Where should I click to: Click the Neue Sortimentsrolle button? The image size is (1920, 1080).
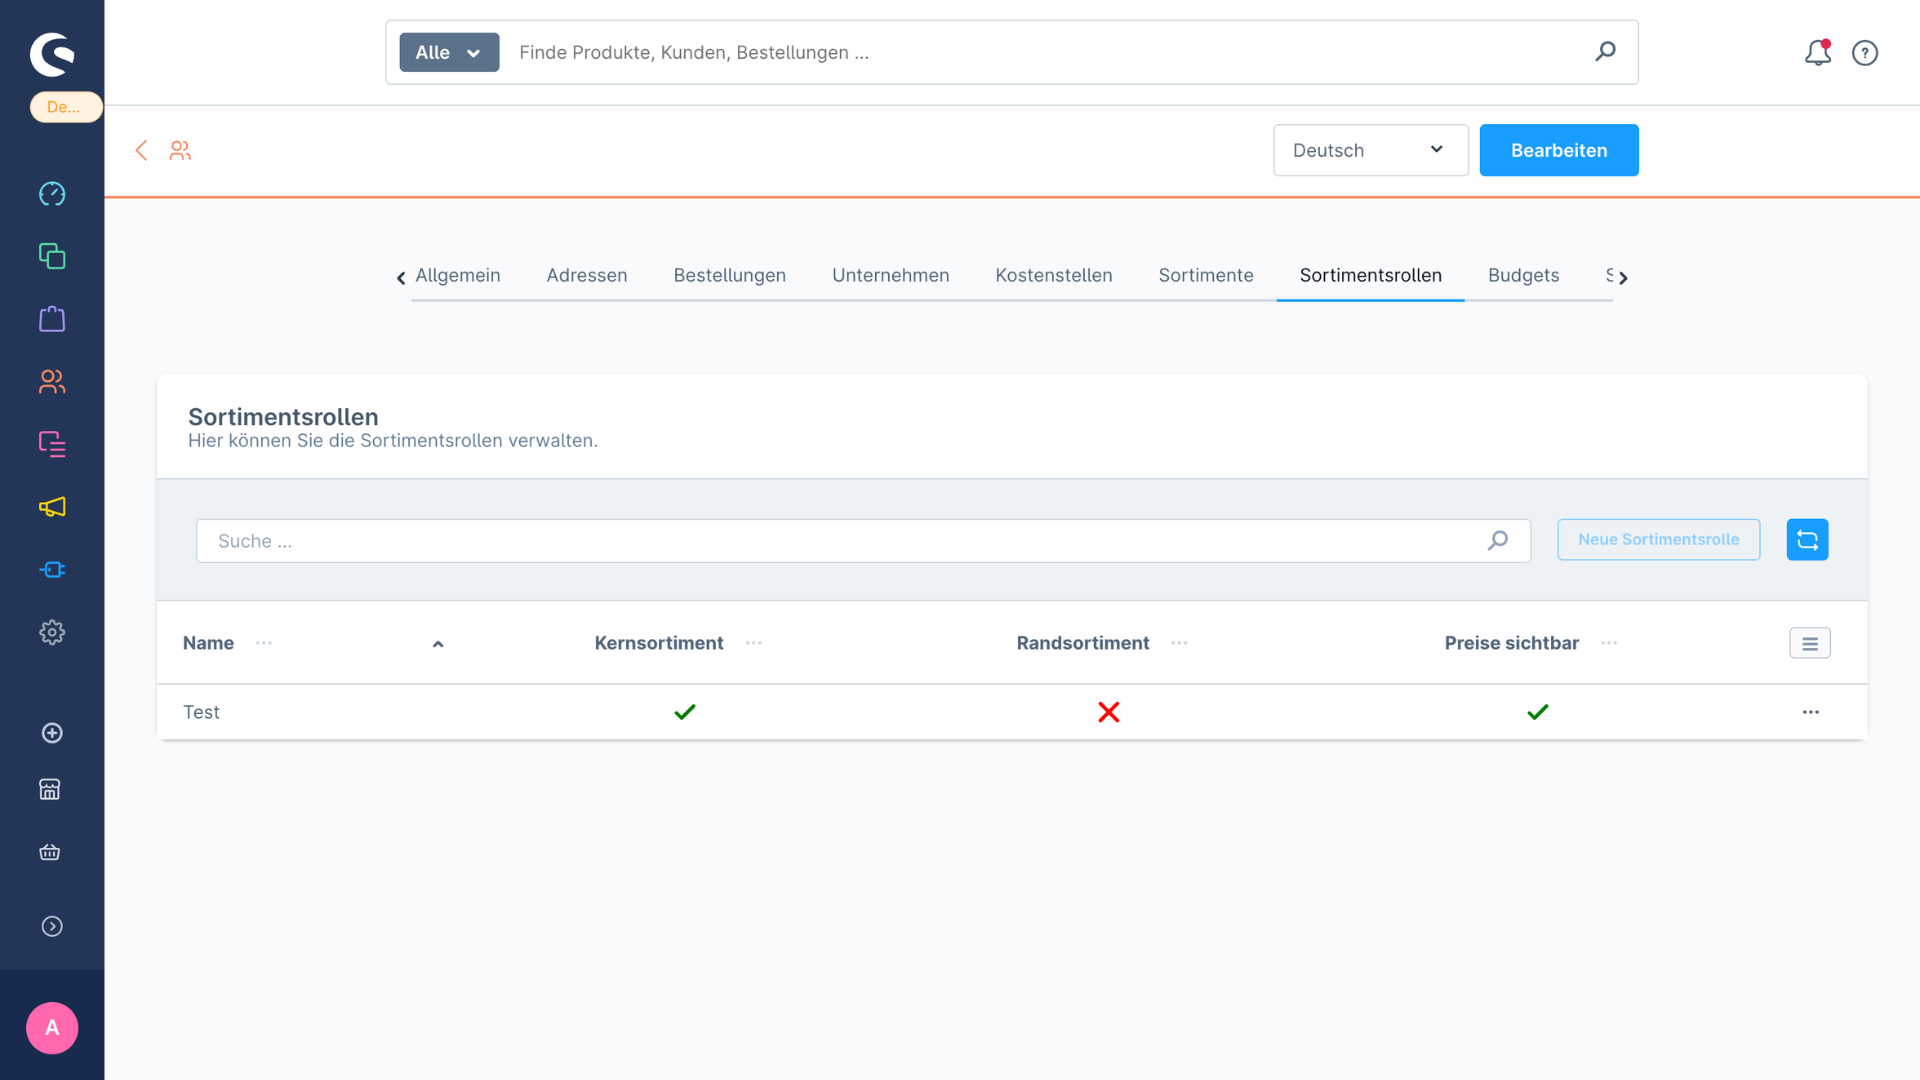pyautogui.click(x=1658, y=540)
